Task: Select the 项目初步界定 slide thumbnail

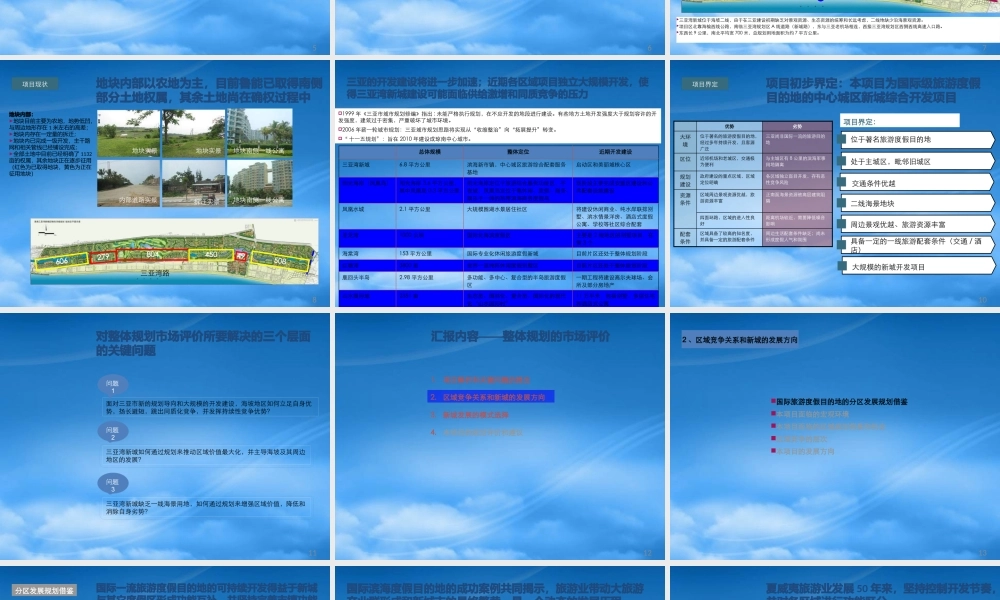Action: 835,184
